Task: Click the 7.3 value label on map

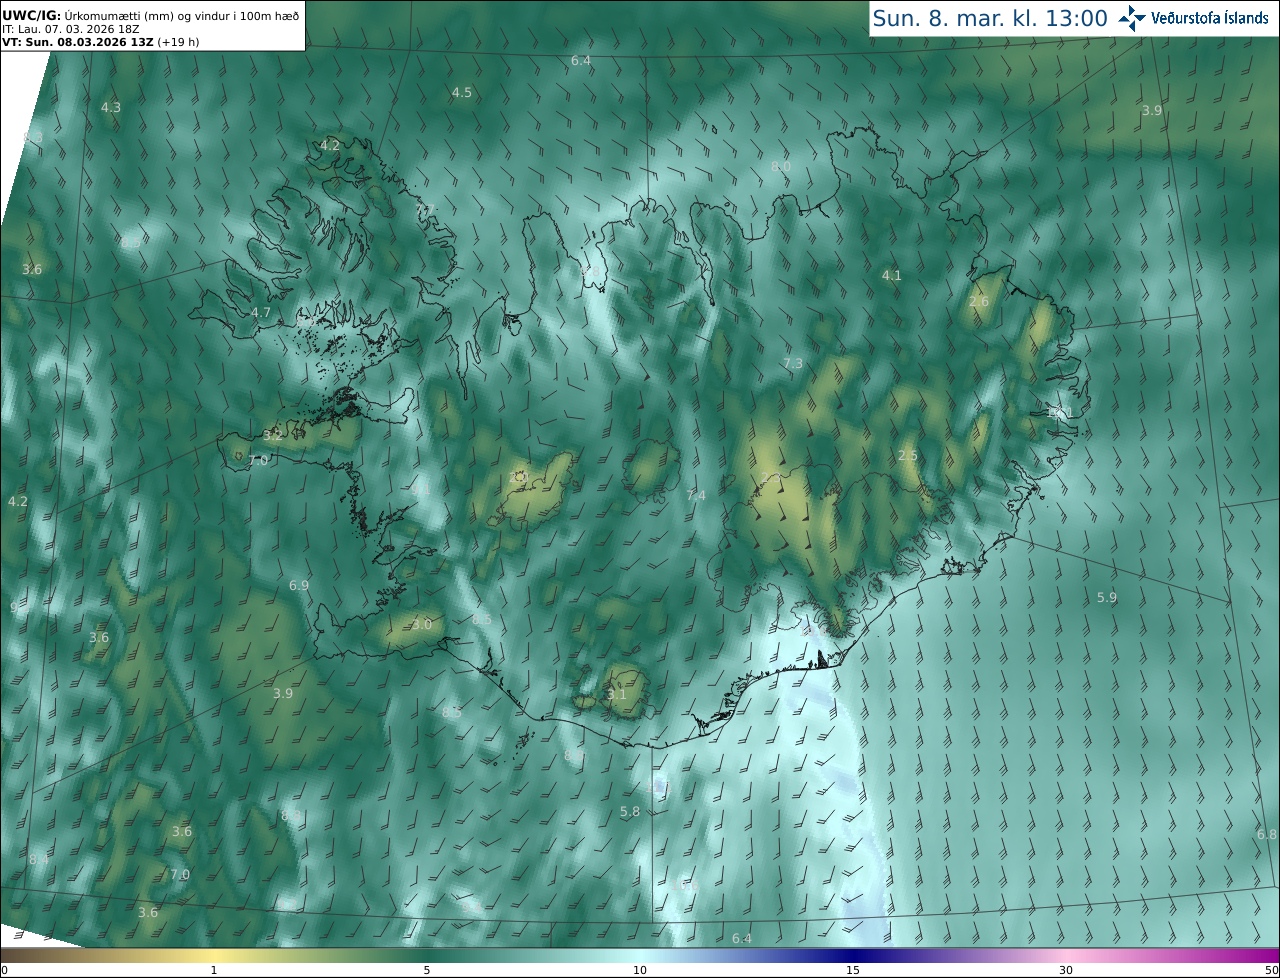Action: [x=793, y=363]
